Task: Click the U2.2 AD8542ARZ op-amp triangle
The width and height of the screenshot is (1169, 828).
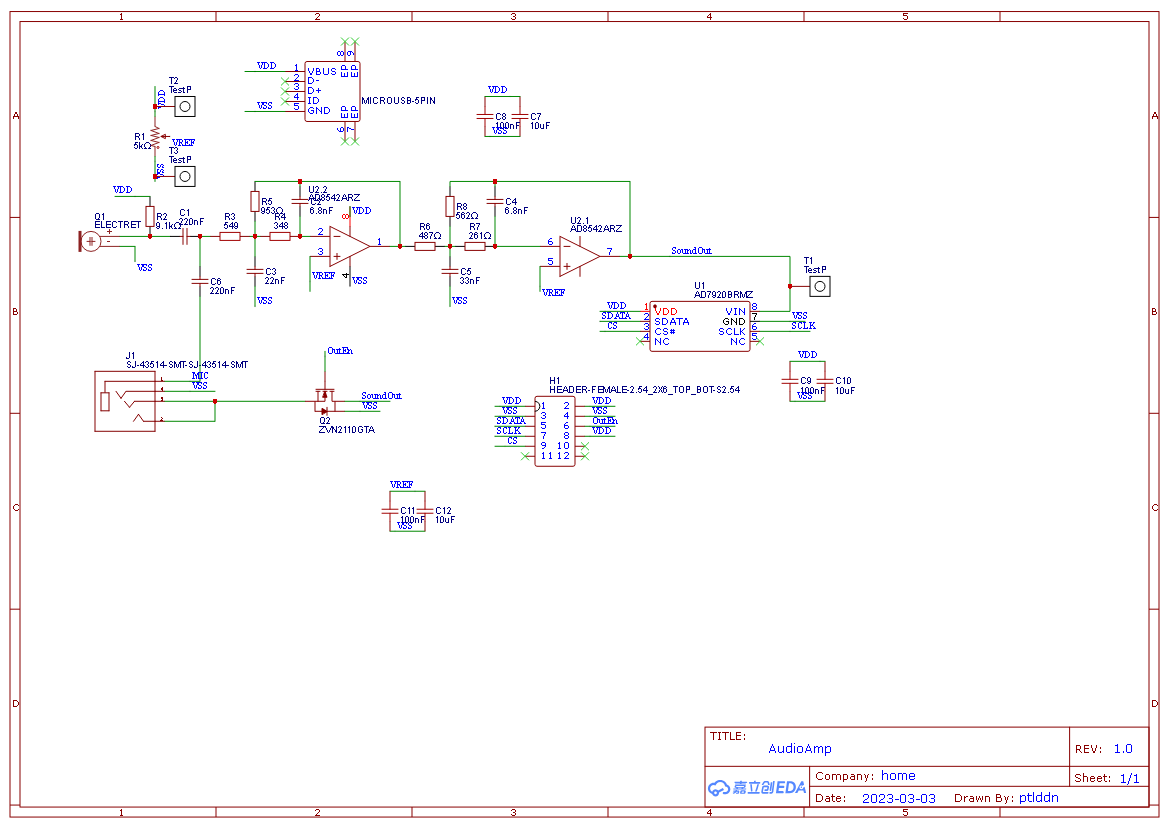Action: [350, 246]
